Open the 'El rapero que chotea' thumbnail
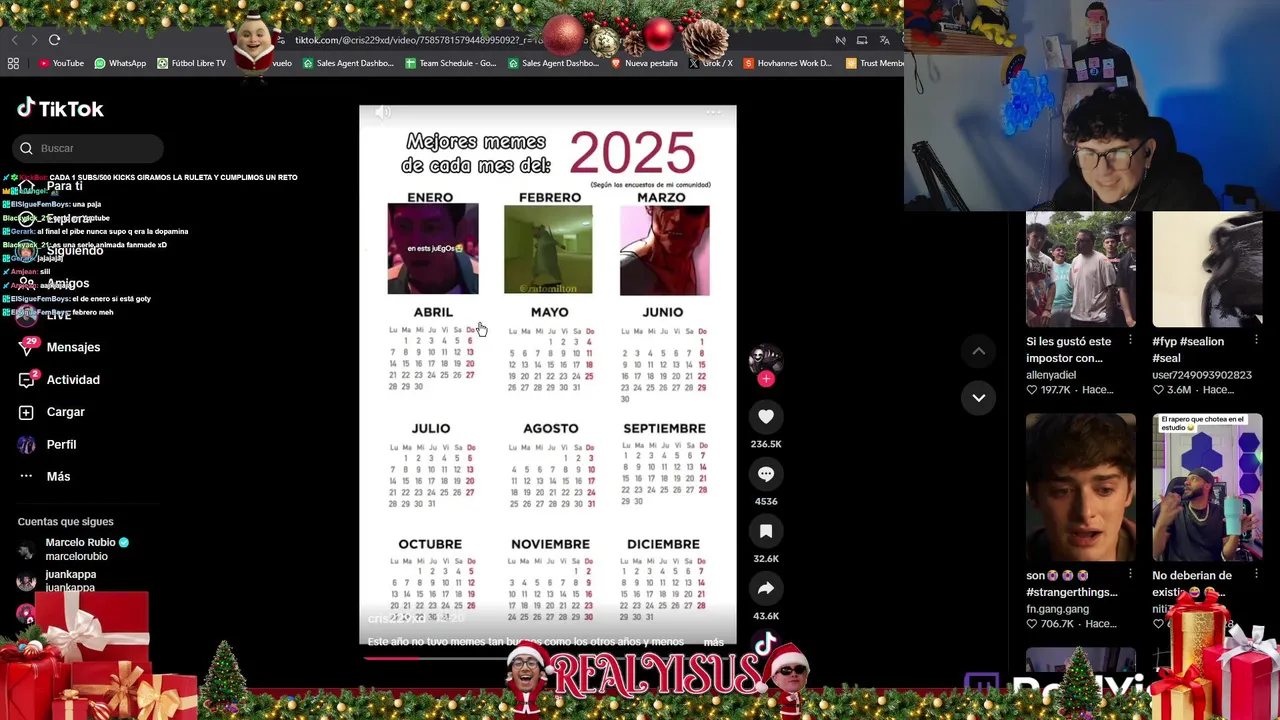The height and width of the screenshot is (720, 1280). point(1207,488)
